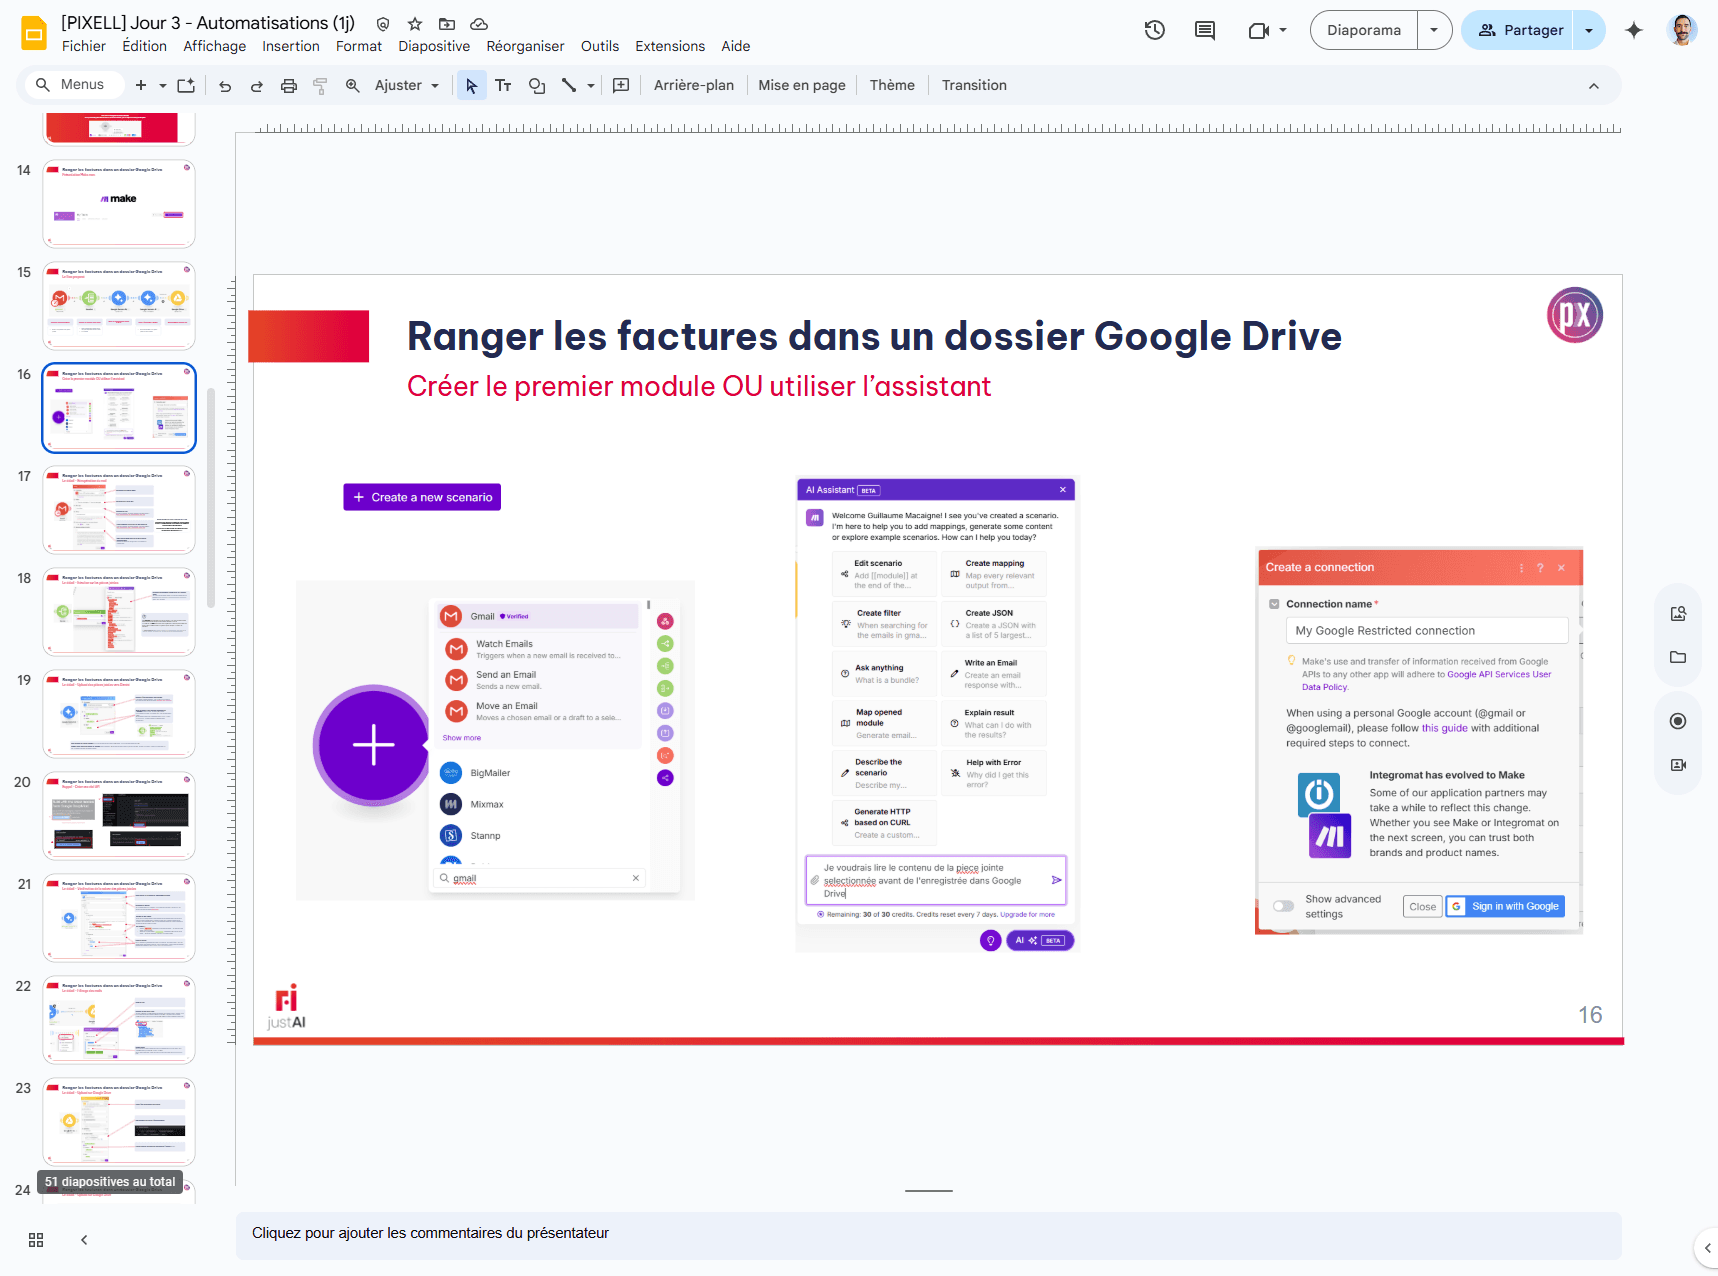The image size is (1718, 1276).
Task: Print the presentation
Action: [x=289, y=85]
